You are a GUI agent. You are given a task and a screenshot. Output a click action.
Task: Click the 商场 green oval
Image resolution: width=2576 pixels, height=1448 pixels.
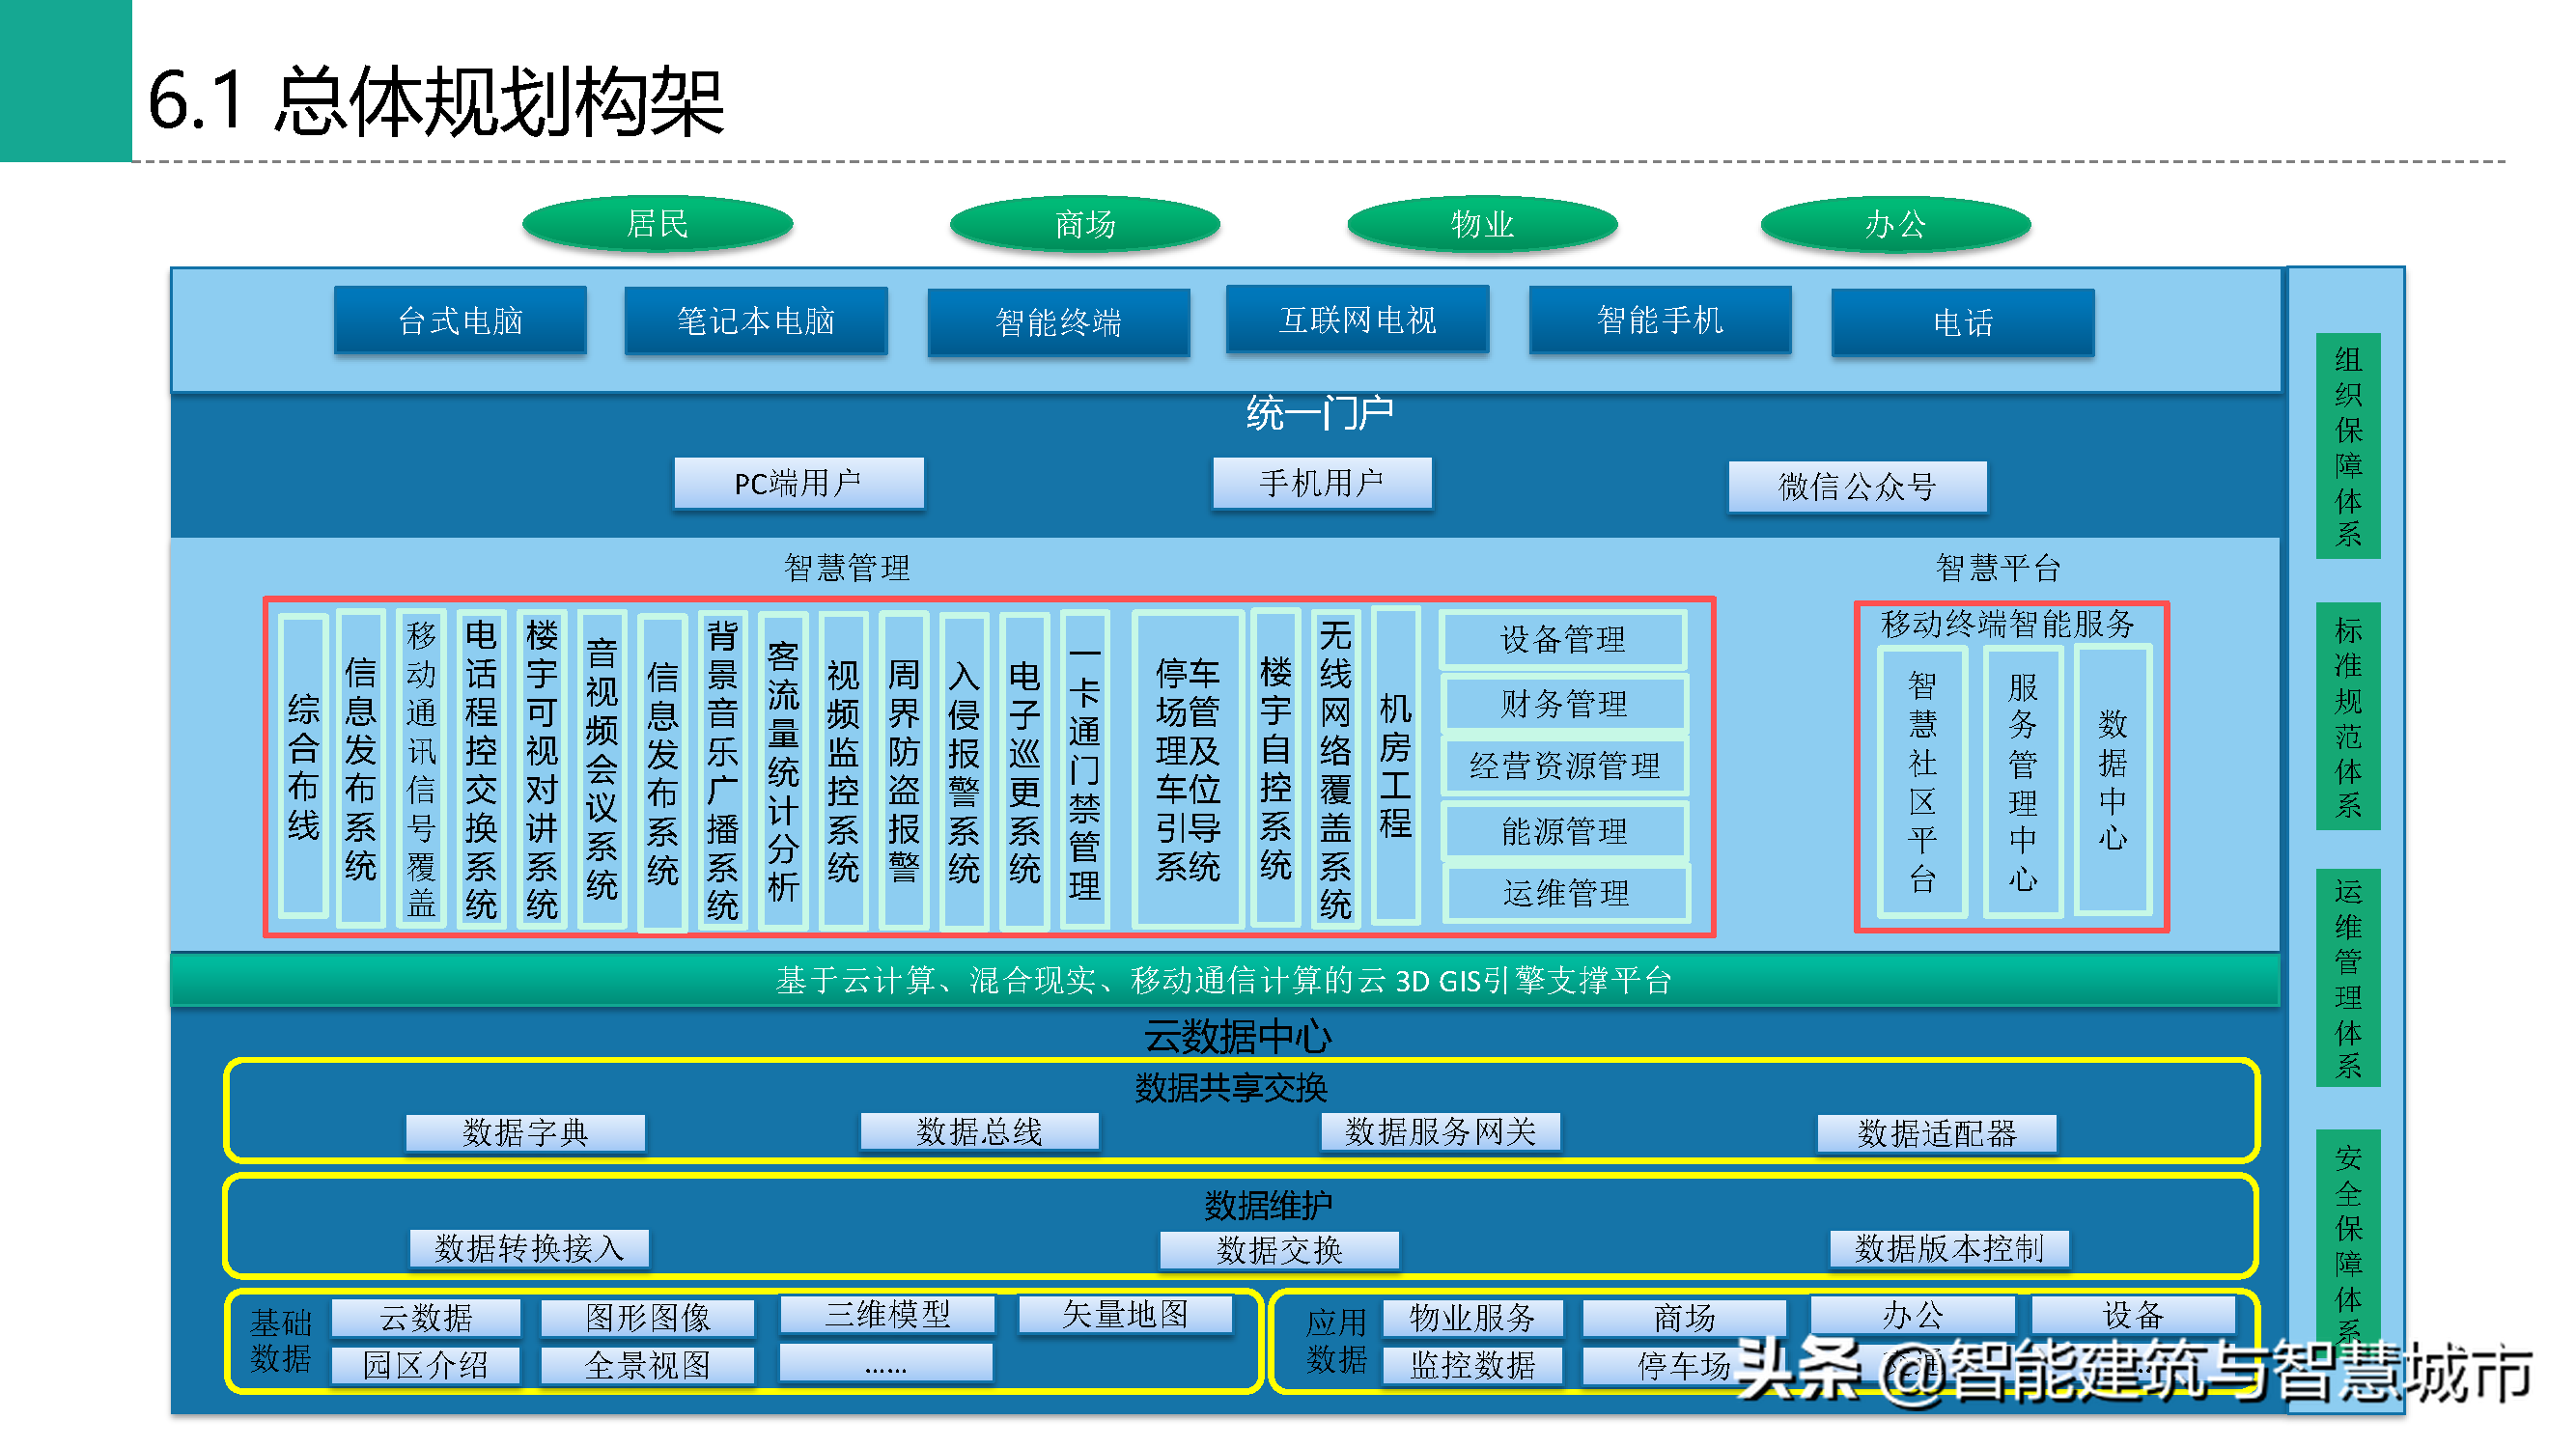coord(1084,223)
